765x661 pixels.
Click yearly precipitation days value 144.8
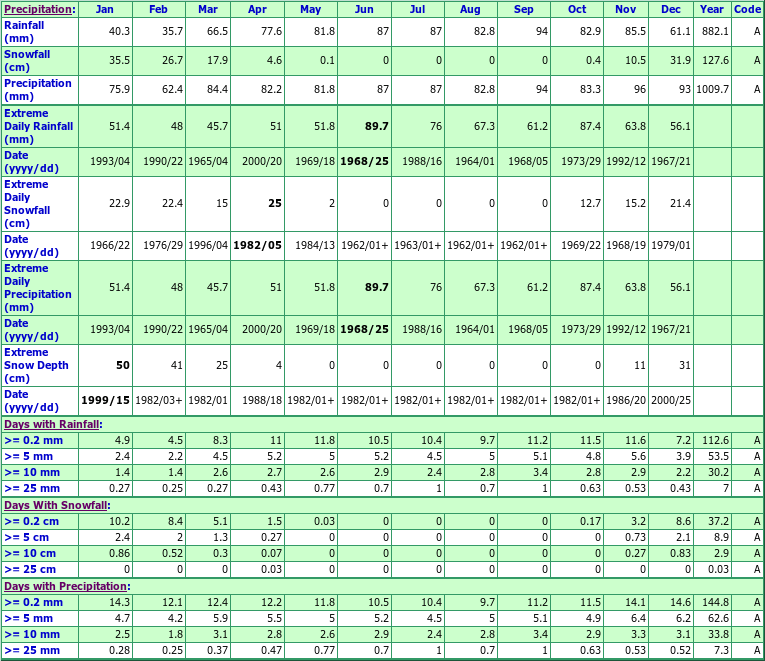click(x=715, y=602)
